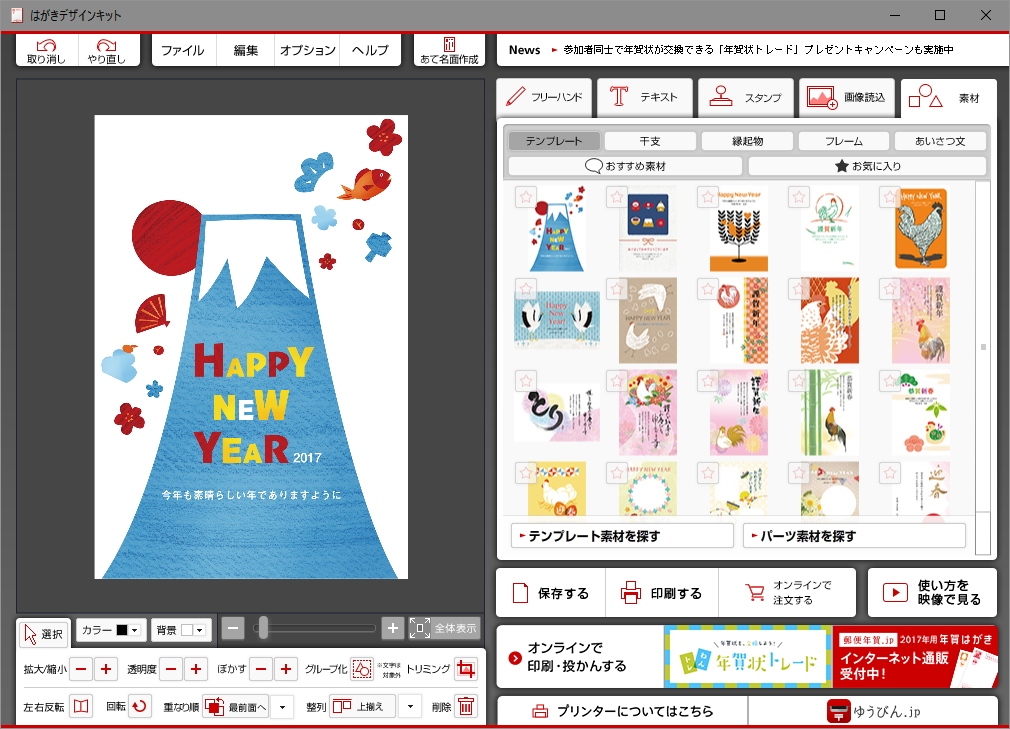This screenshot has height=729, width=1010.
Task: Click 保存する save button
Action: pyautogui.click(x=551, y=592)
